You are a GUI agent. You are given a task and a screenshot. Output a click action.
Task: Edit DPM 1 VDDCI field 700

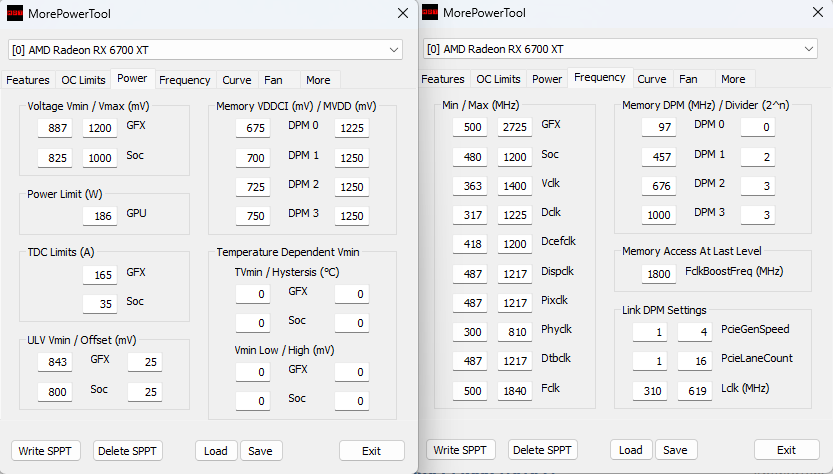pyautogui.click(x=253, y=157)
